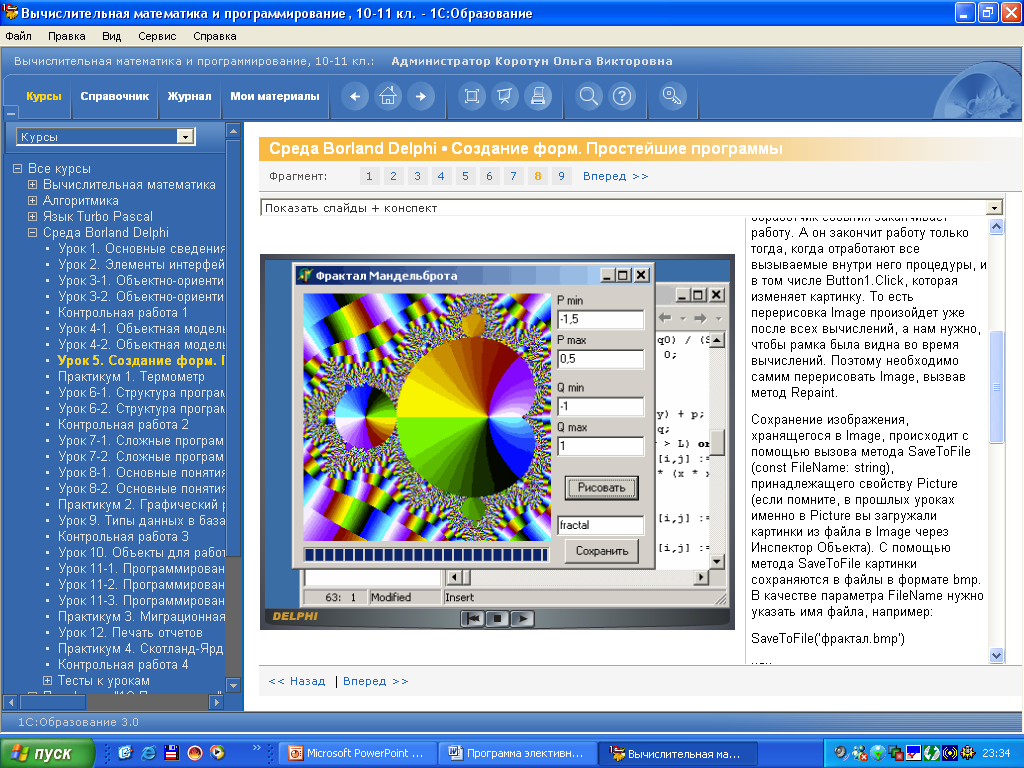Toggle fullscreen view icon
The width and height of the screenshot is (1024, 768).
[472, 97]
